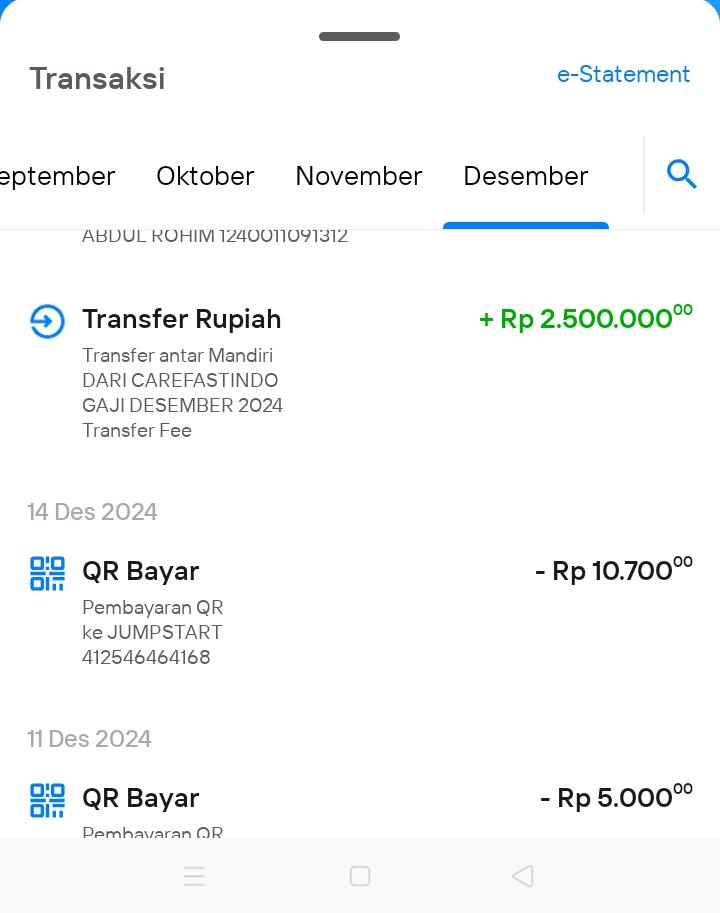Viewport: 720px width, 913px height.
Task: Tap the Android home square button
Action: tap(360, 876)
